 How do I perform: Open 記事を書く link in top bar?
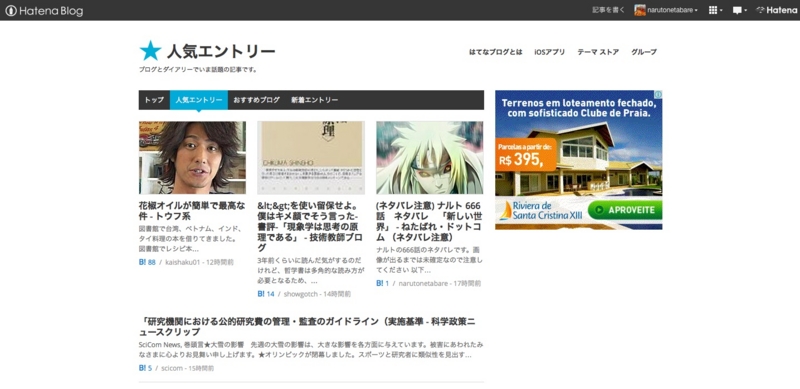(608, 10)
